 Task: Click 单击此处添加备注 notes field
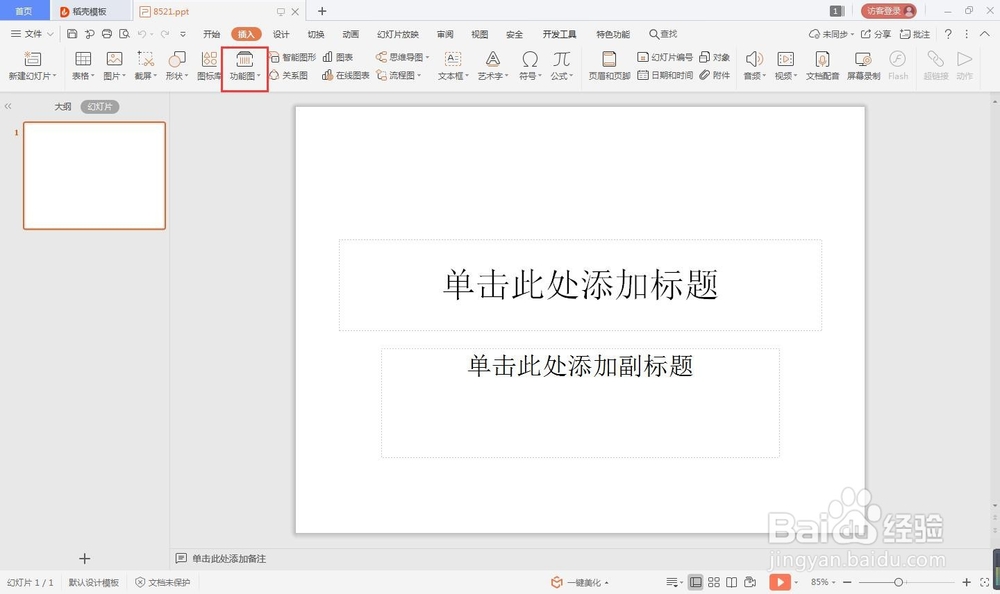229,558
